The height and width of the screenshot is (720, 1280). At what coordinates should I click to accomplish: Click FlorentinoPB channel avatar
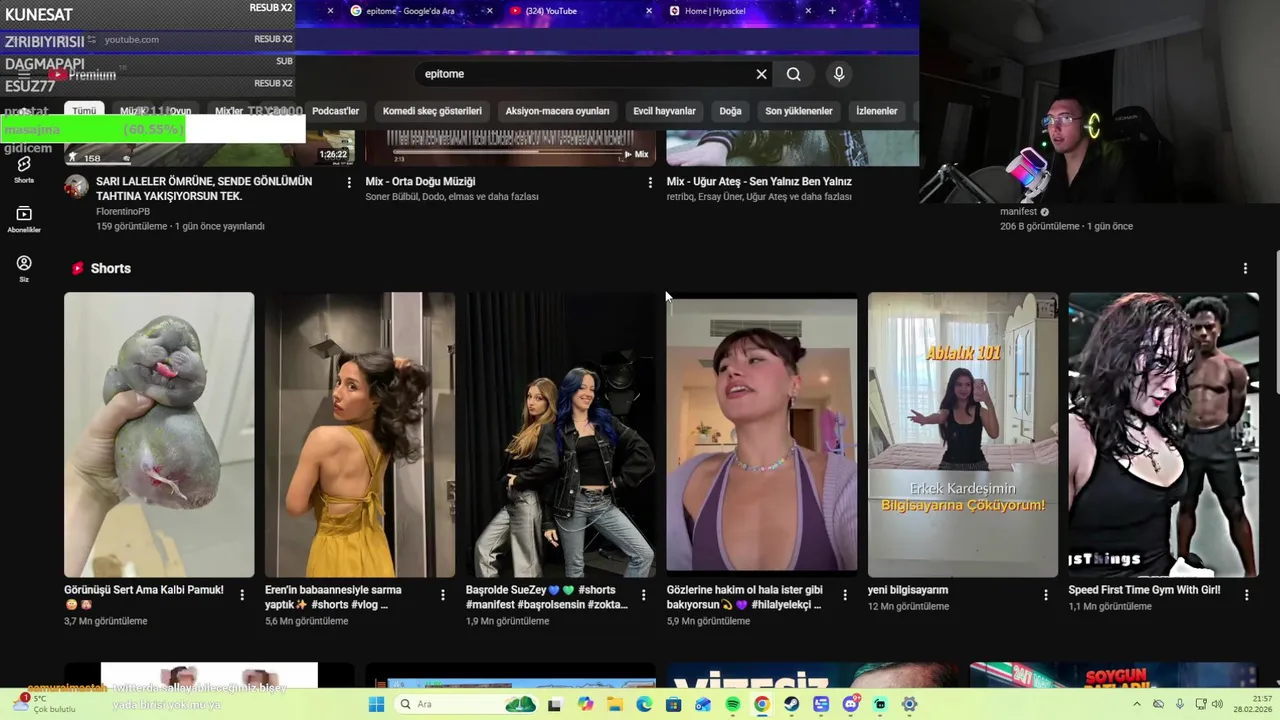point(76,187)
